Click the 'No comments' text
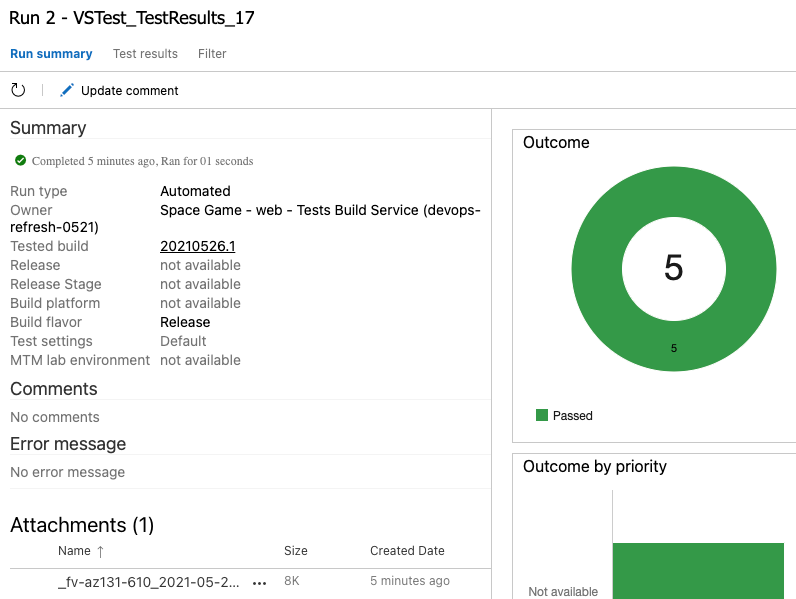This screenshot has width=796, height=599. (x=55, y=417)
